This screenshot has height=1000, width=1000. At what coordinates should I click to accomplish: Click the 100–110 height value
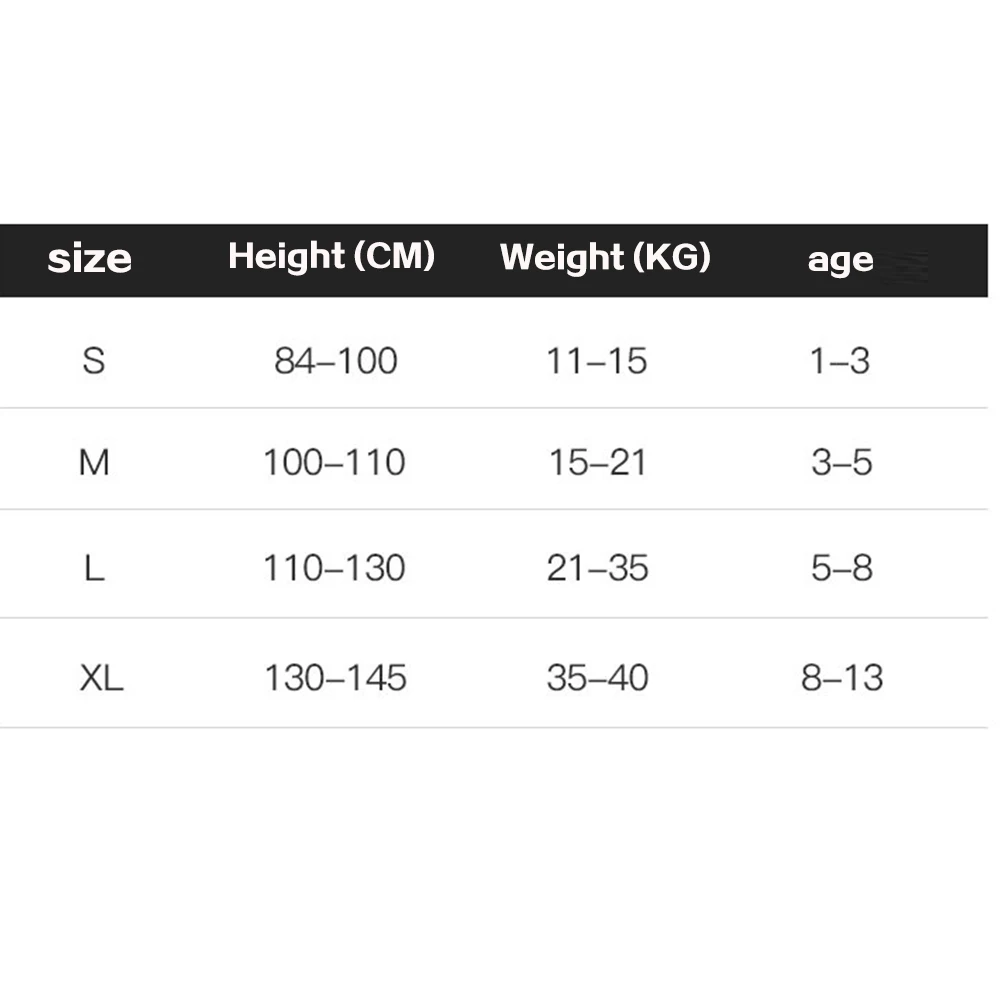pos(334,462)
